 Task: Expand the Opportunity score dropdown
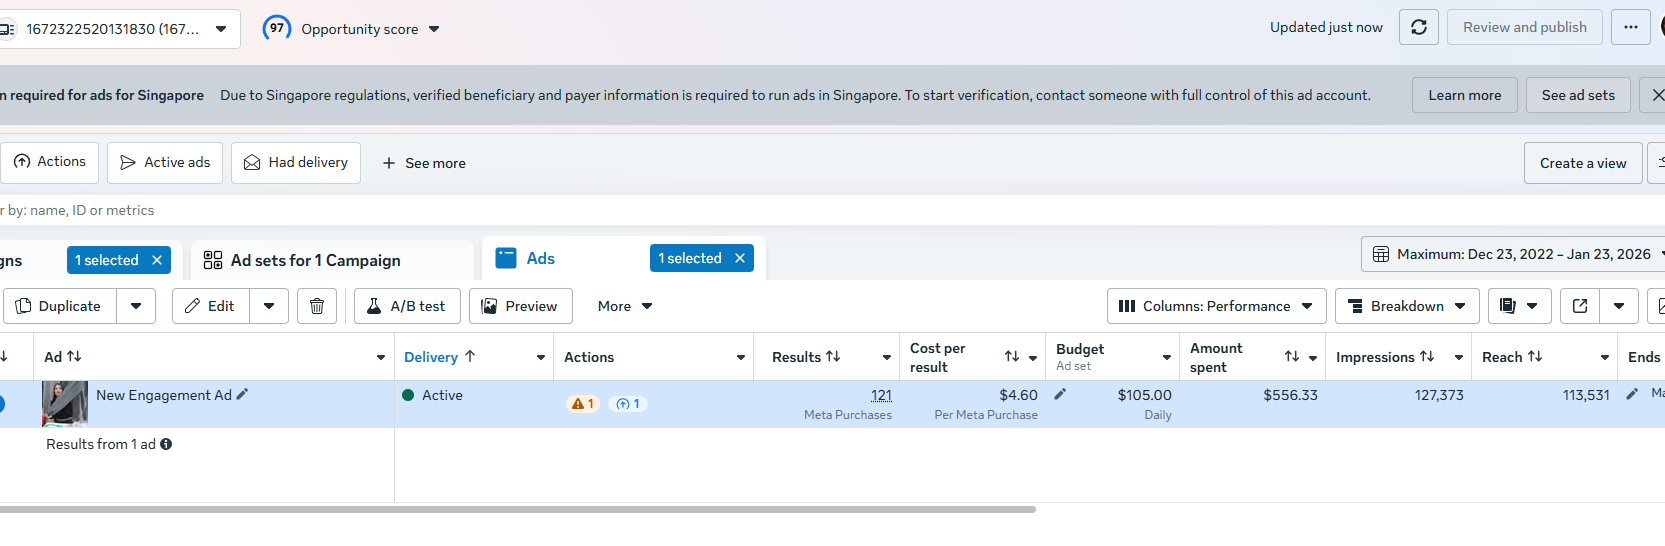[434, 29]
